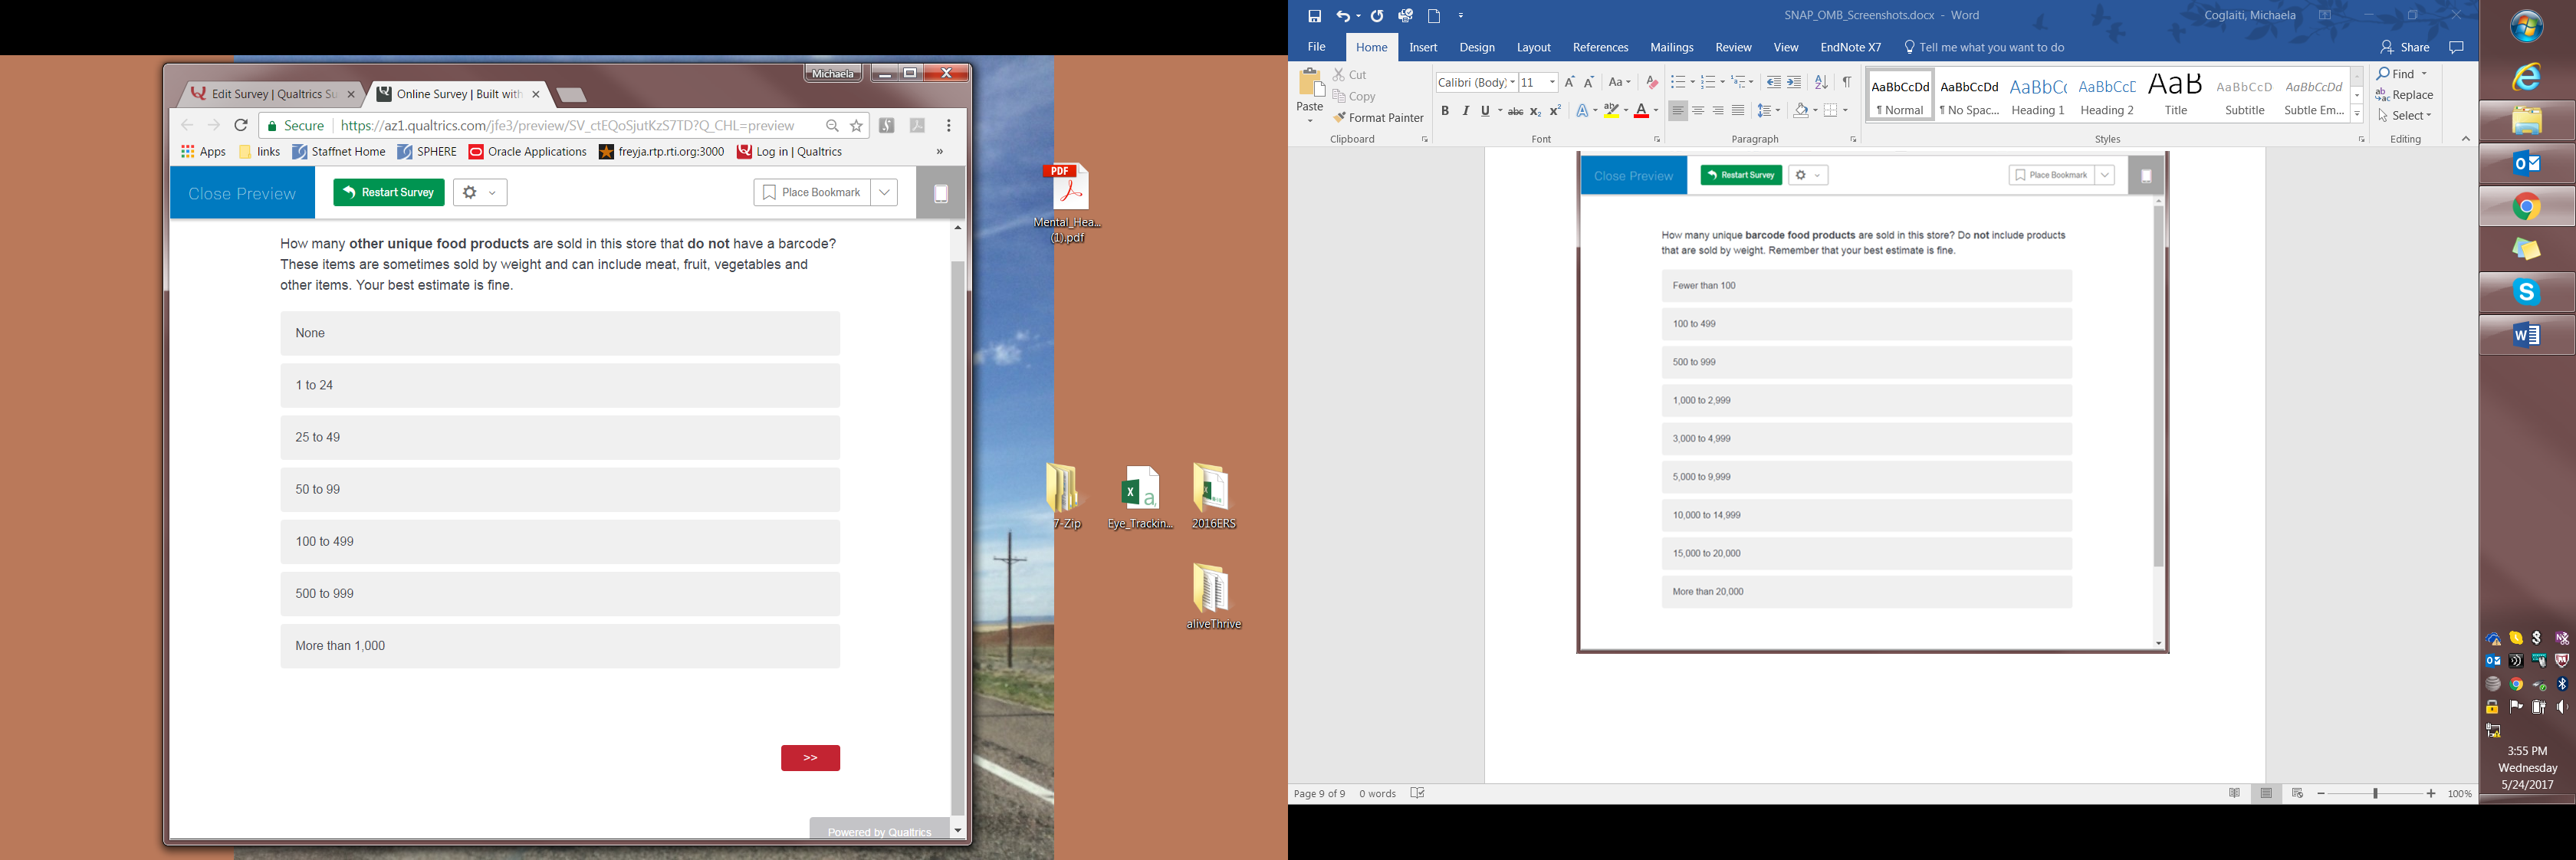Screen dimensions: 2576x860
Task: Open the font name dropdown
Action: pyautogui.click(x=1512, y=82)
